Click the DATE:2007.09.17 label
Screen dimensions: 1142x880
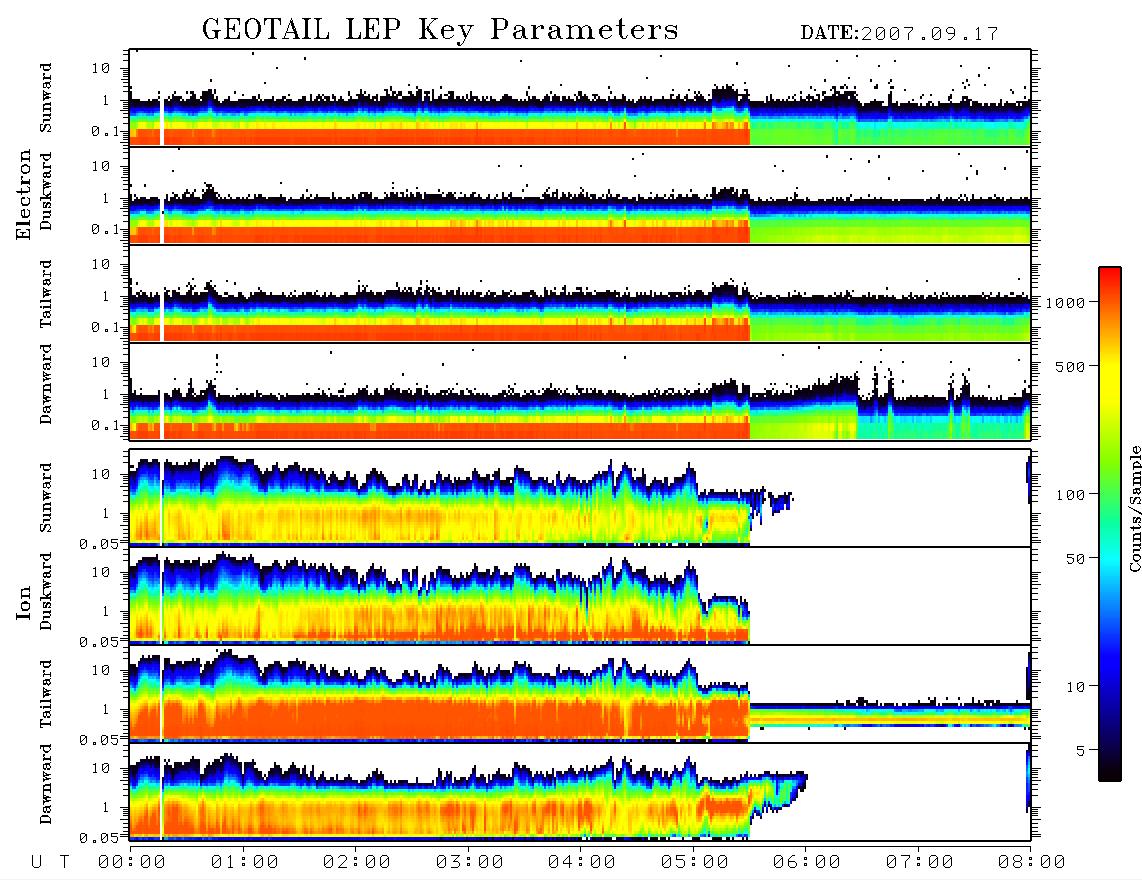click(899, 34)
